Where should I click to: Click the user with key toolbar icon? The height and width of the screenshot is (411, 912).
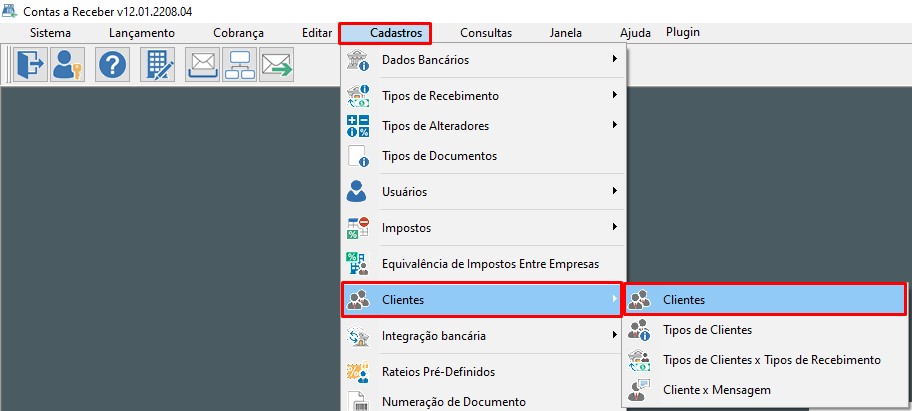[x=67, y=64]
